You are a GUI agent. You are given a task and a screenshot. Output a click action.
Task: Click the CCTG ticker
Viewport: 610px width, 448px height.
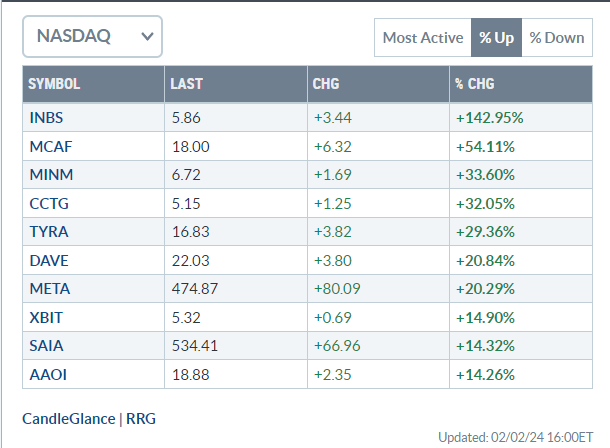[x=48, y=204]
